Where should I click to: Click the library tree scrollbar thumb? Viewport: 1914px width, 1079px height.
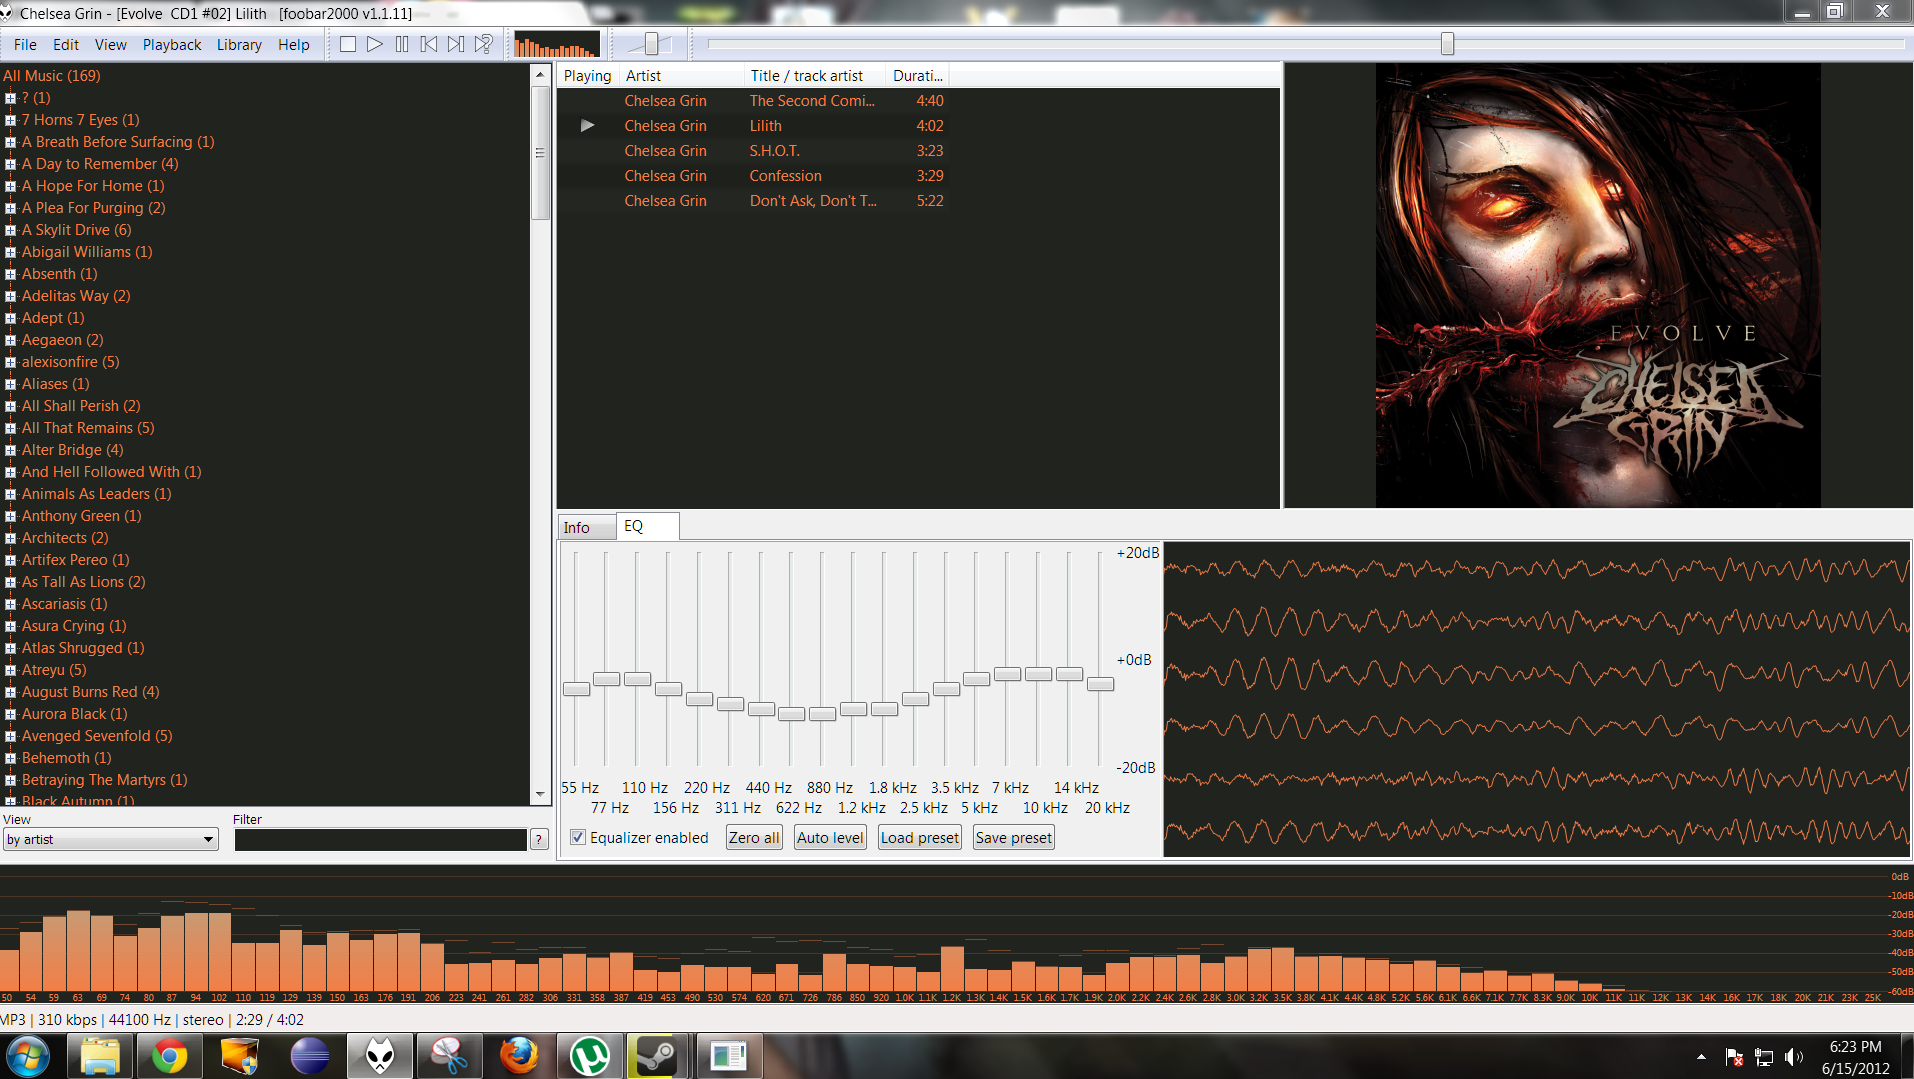[x=540, y=153]
